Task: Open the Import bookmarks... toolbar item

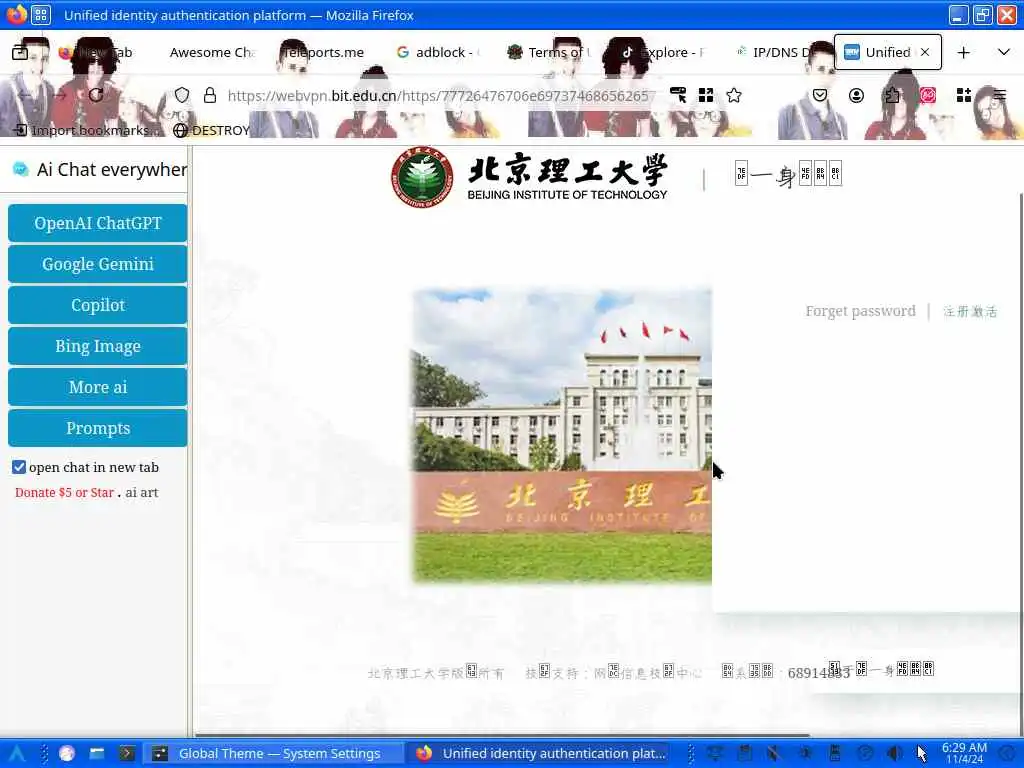Action: point(86,130)
